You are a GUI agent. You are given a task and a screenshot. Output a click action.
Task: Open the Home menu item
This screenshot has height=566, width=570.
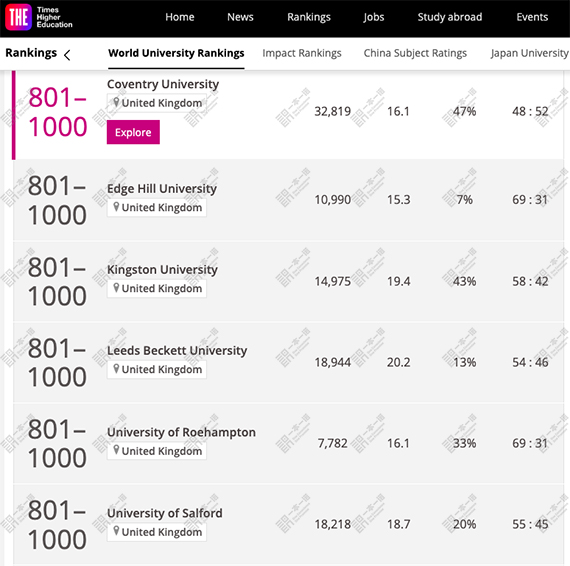[x=180, y=17]
